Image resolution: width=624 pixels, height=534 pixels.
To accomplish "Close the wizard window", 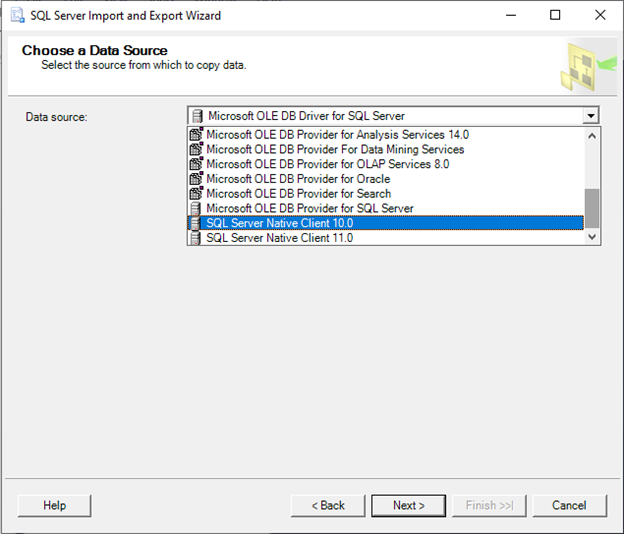I will (600, 15).
